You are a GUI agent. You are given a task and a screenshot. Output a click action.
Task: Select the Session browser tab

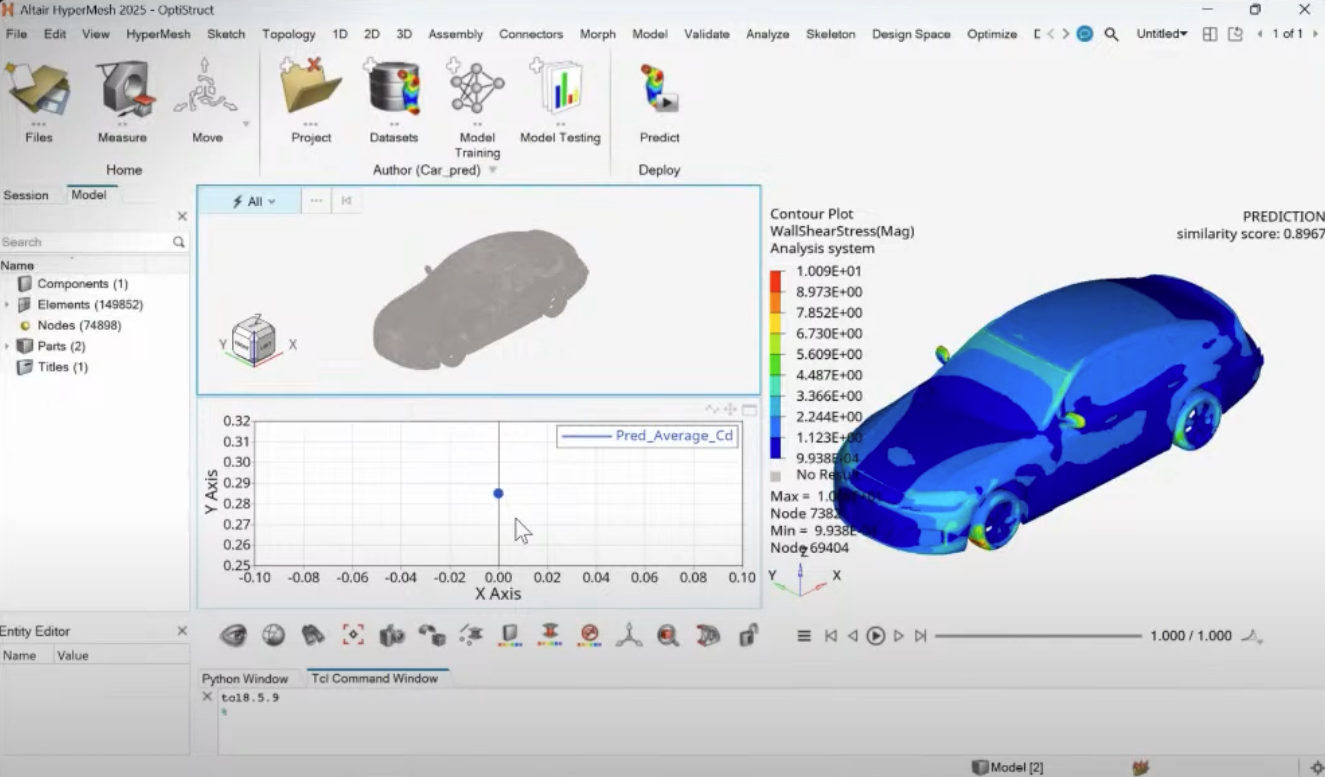[26, 195]
